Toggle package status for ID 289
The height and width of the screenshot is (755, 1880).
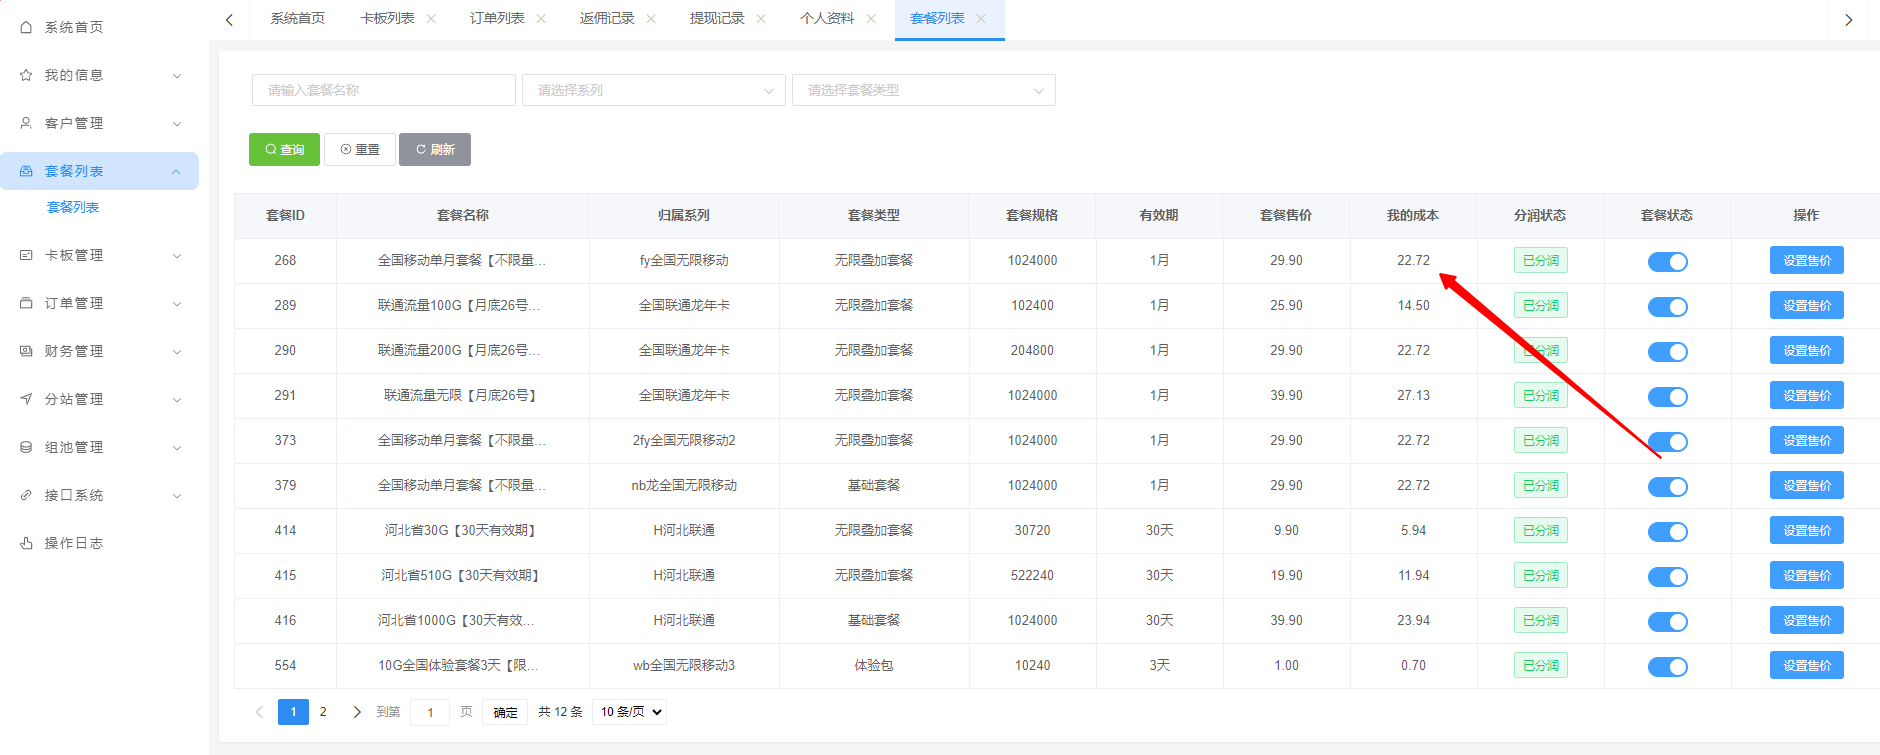1667,306
